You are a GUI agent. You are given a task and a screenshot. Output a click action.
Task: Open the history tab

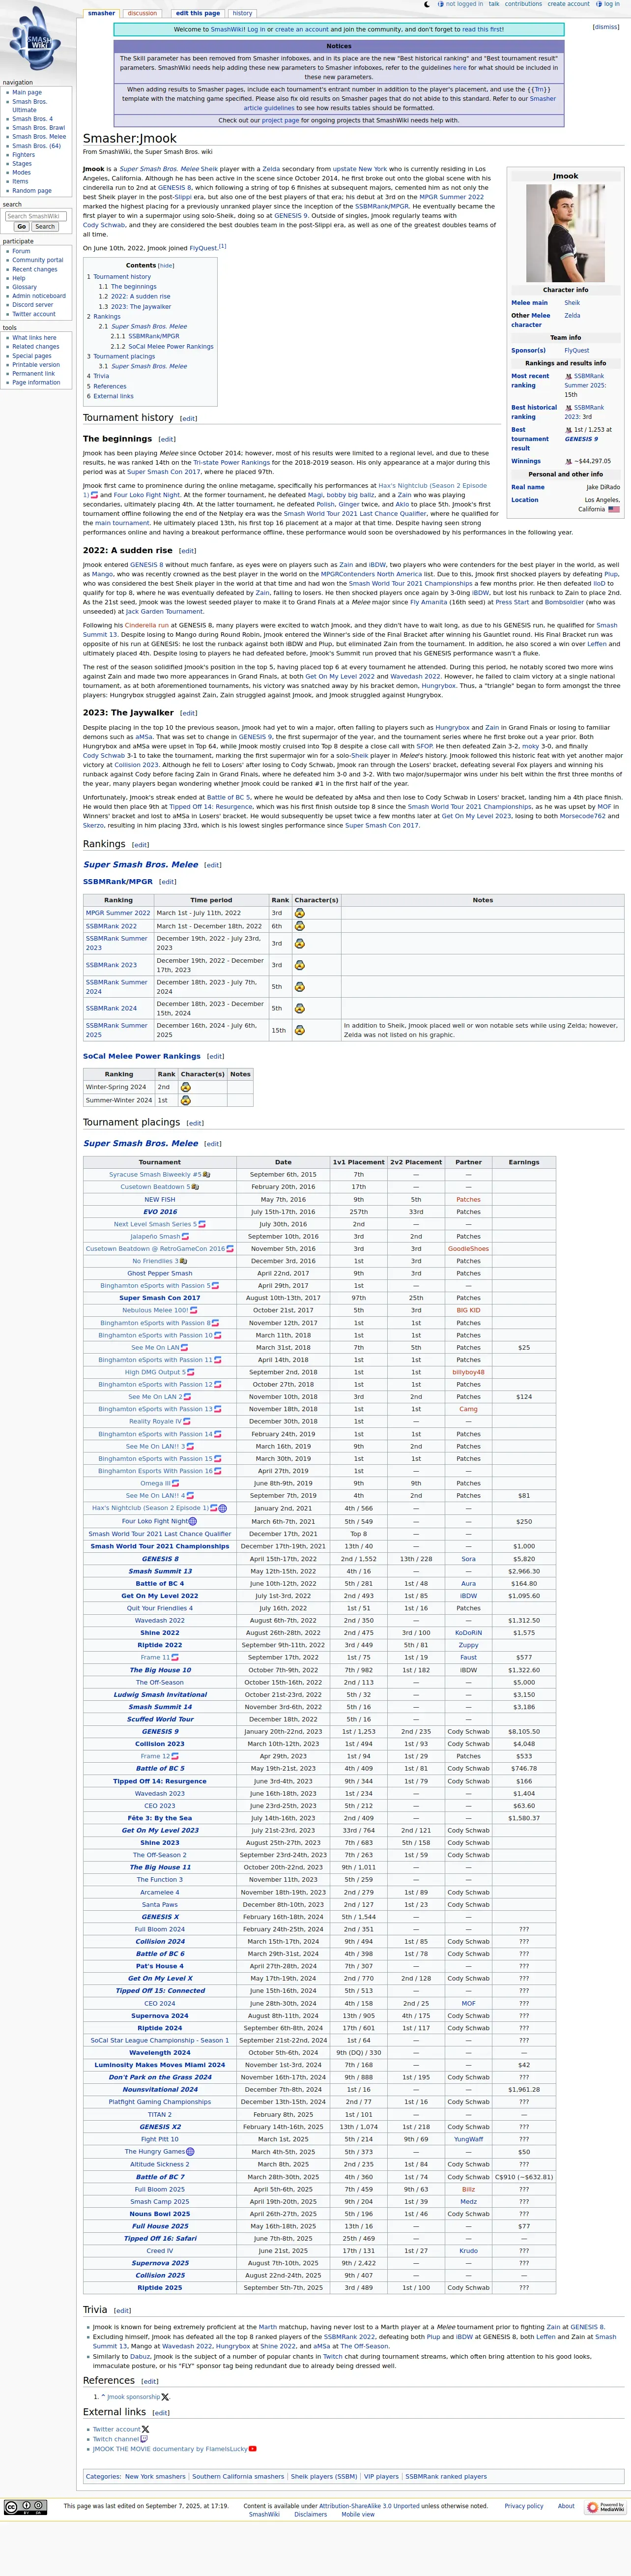(x=243, y=13)
